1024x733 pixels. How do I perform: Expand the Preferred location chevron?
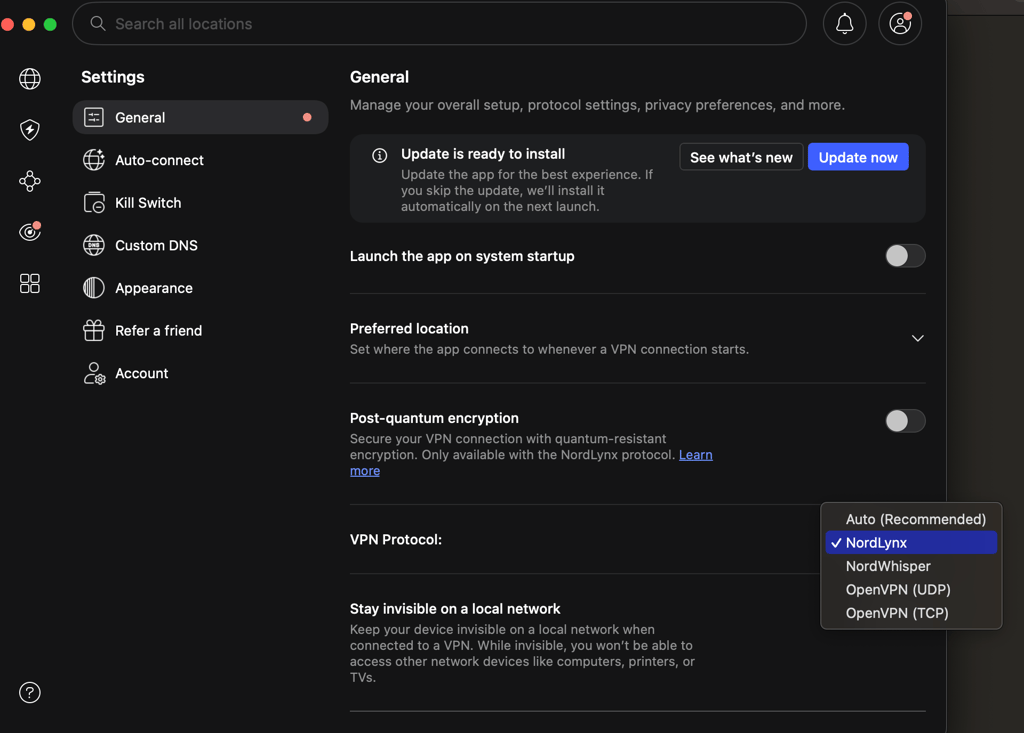tap(918, 338)
